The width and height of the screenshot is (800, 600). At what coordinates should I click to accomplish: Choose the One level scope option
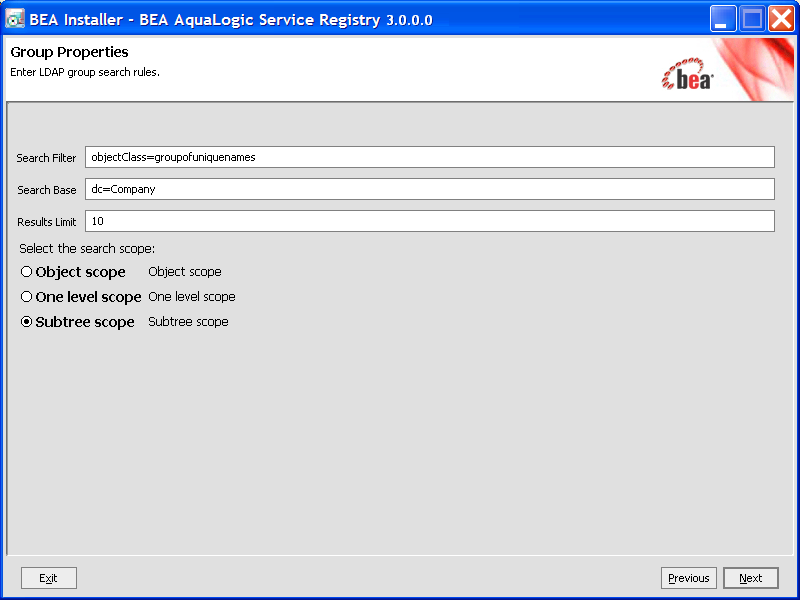tap(27, 296)
